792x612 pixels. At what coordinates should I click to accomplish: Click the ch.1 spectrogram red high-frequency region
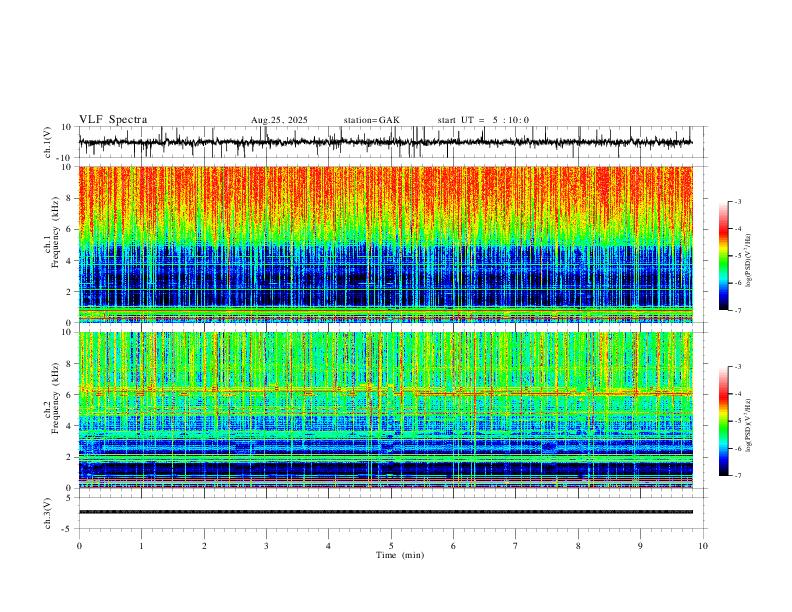coord(385,192)
